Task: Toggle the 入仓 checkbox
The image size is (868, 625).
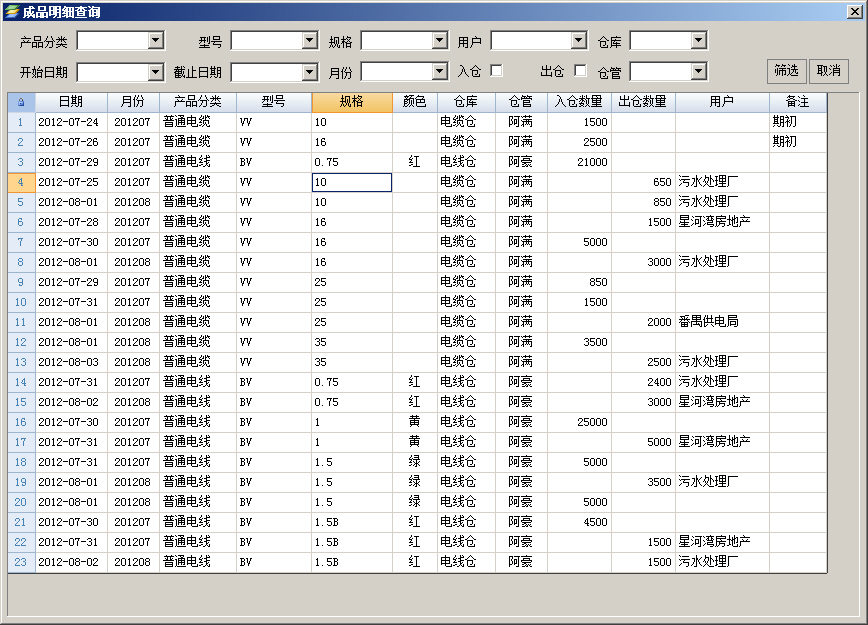Action: 496,71
